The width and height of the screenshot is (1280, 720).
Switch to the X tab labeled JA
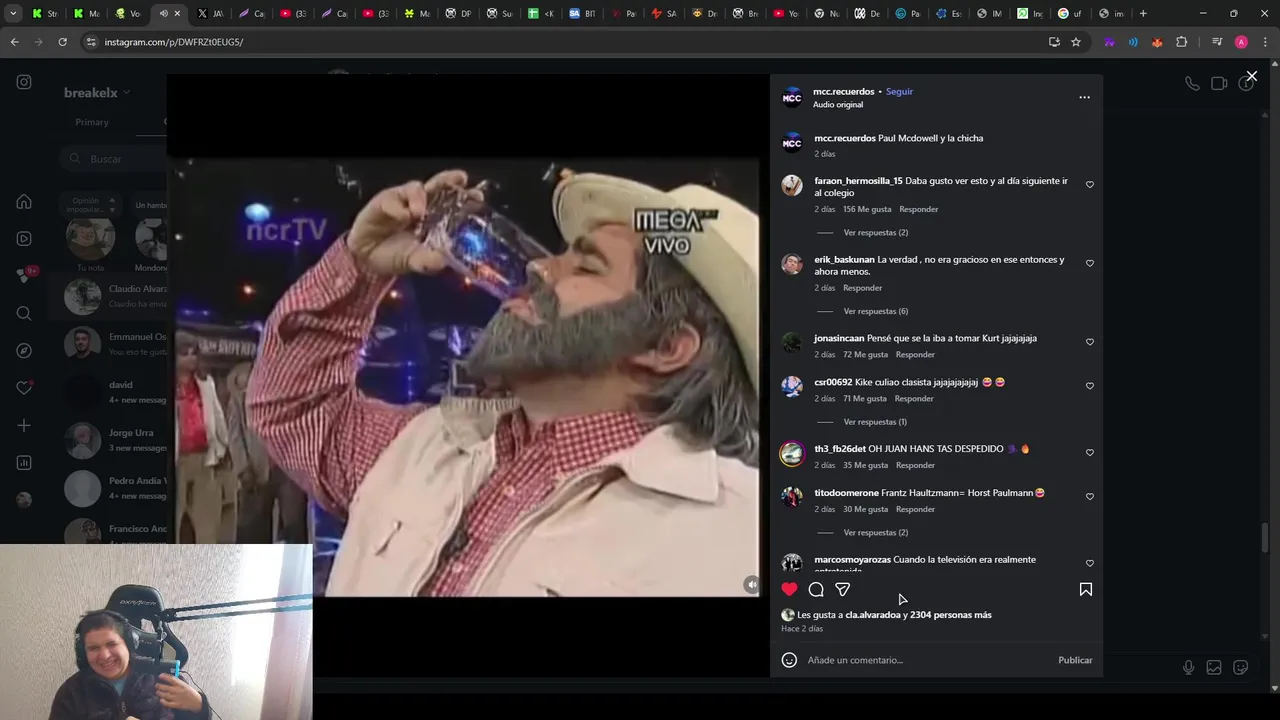coord(210,14)
